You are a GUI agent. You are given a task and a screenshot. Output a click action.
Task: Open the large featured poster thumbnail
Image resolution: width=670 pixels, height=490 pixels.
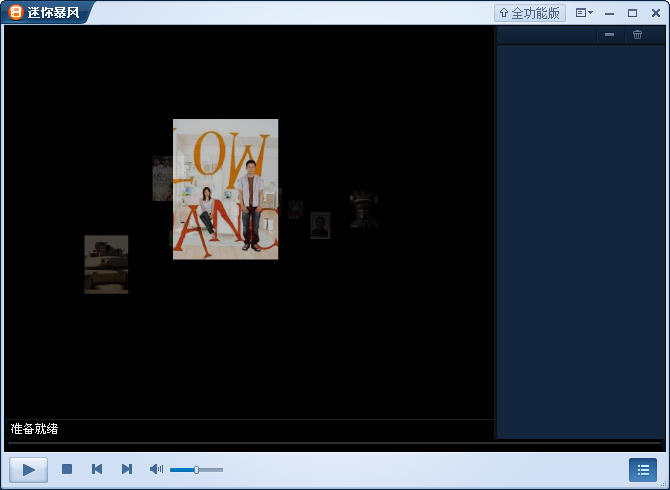coord(226,189)
